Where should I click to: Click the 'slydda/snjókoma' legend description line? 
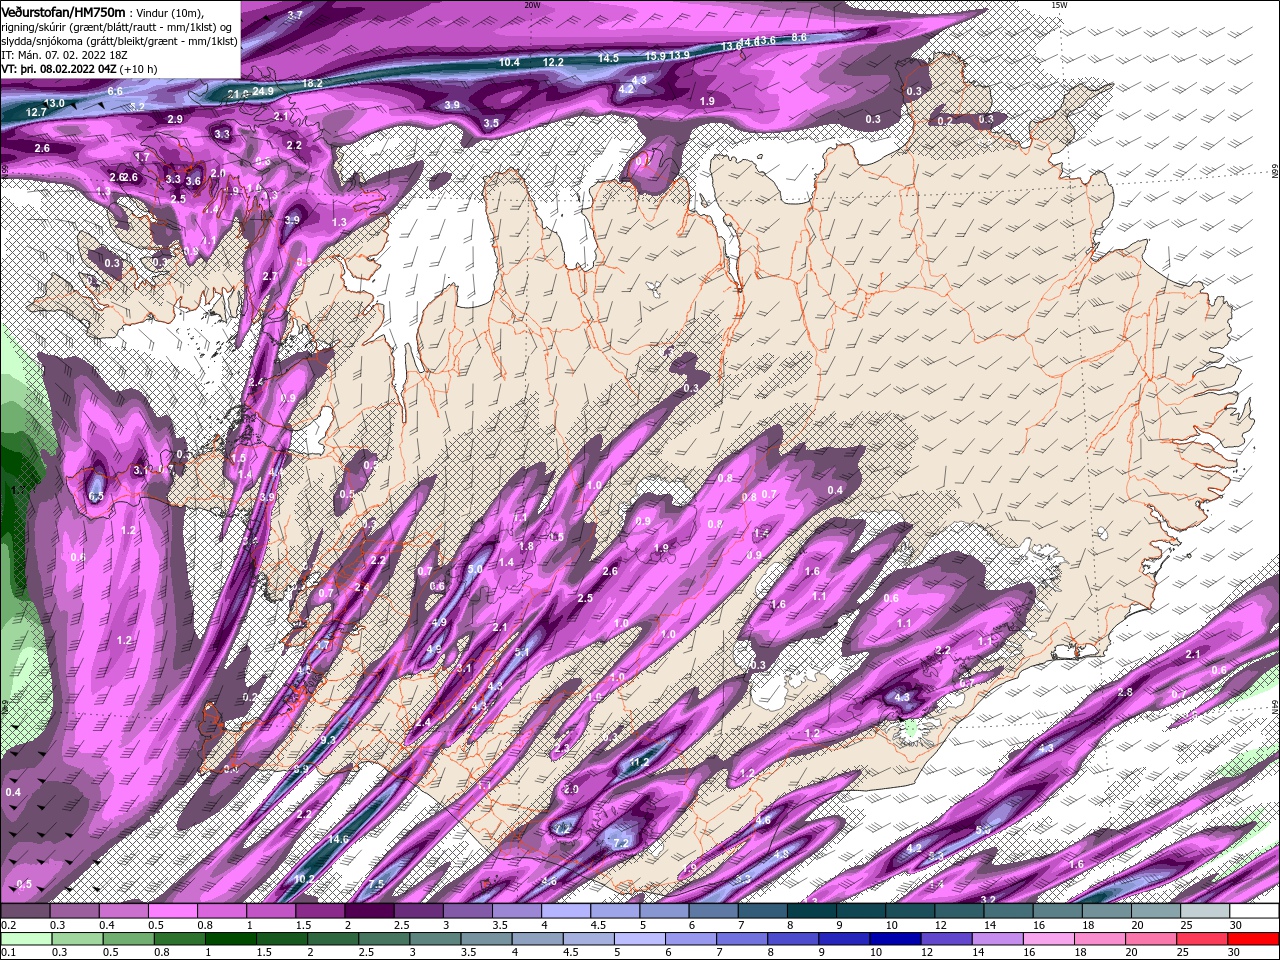[119, 41]
